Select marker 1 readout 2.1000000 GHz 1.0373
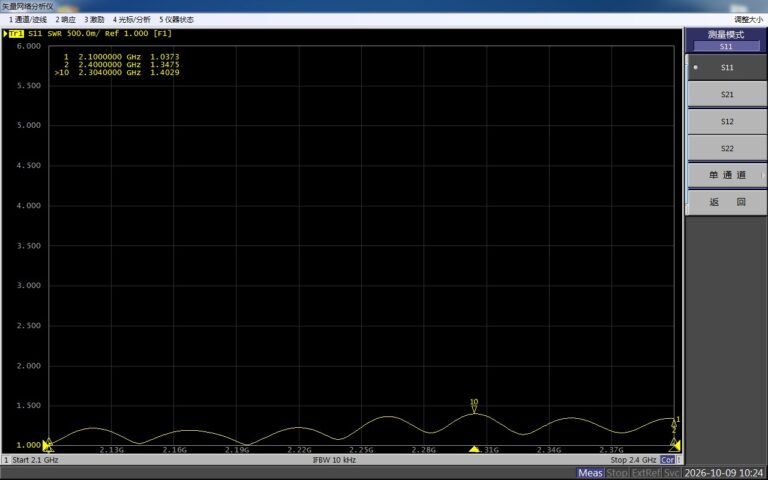This screenshot has height=480, width=768. click(x=121, y=57)
